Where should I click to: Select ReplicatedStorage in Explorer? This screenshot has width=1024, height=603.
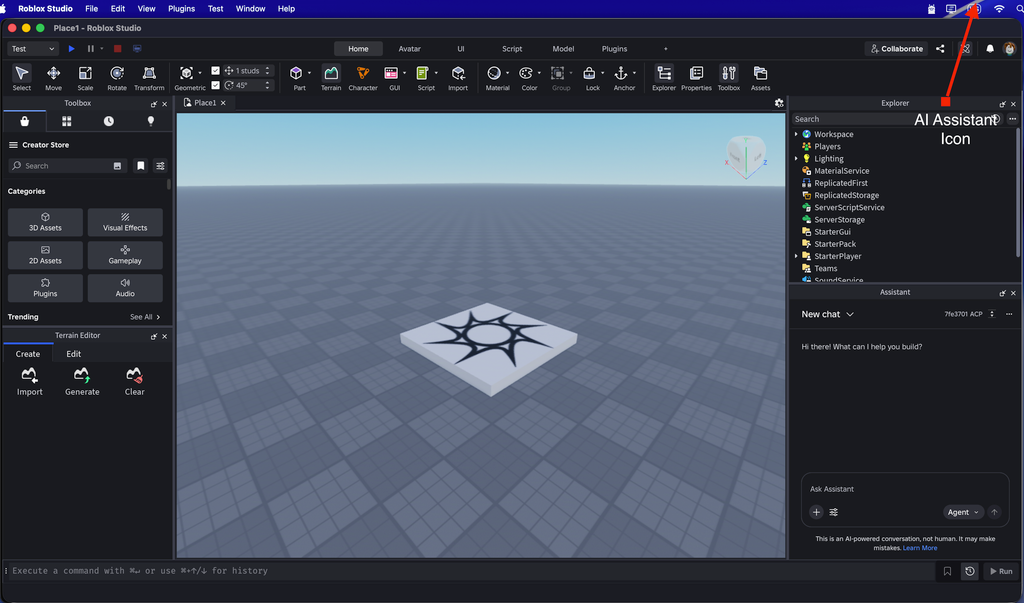pos(846,195)
